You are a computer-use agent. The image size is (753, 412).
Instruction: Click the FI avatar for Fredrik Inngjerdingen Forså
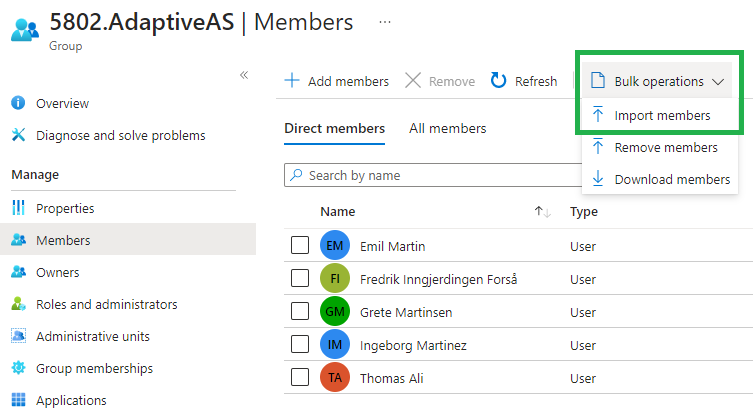point(335,278)
